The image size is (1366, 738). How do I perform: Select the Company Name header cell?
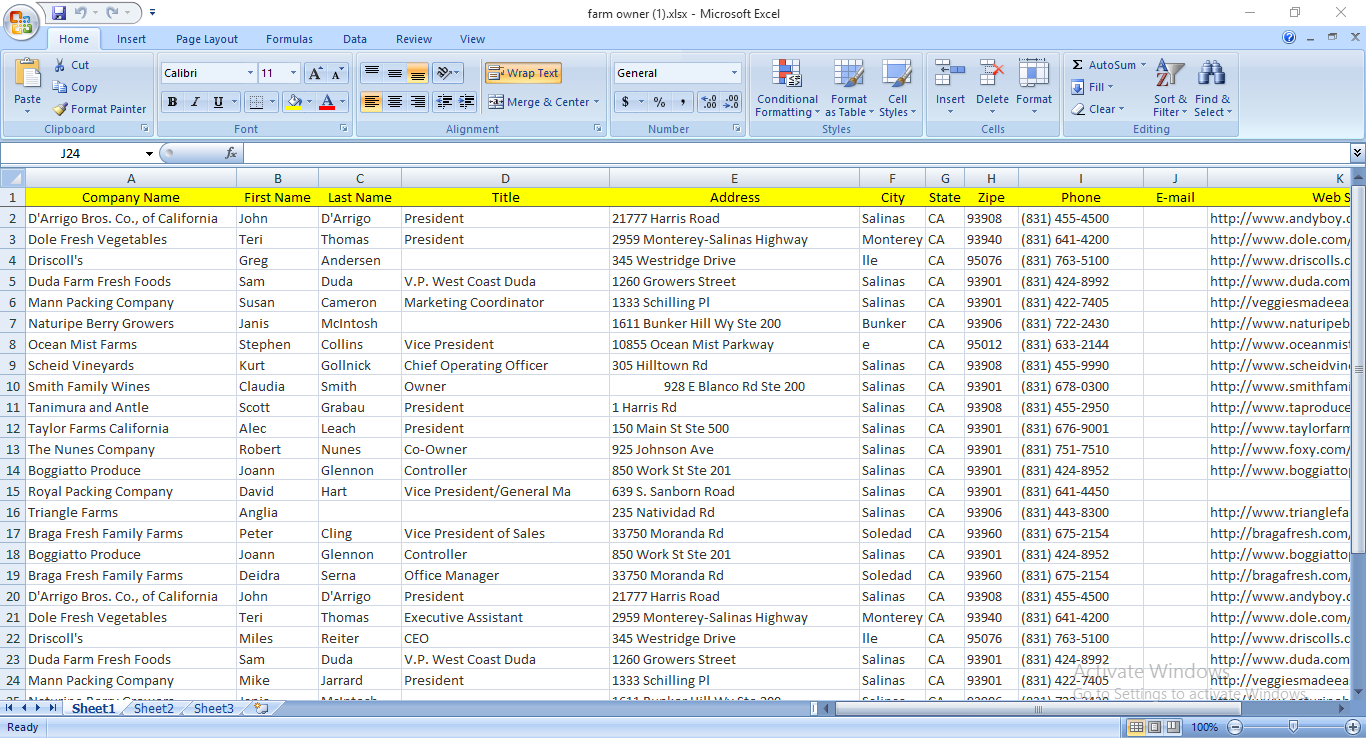click(131, 197)
